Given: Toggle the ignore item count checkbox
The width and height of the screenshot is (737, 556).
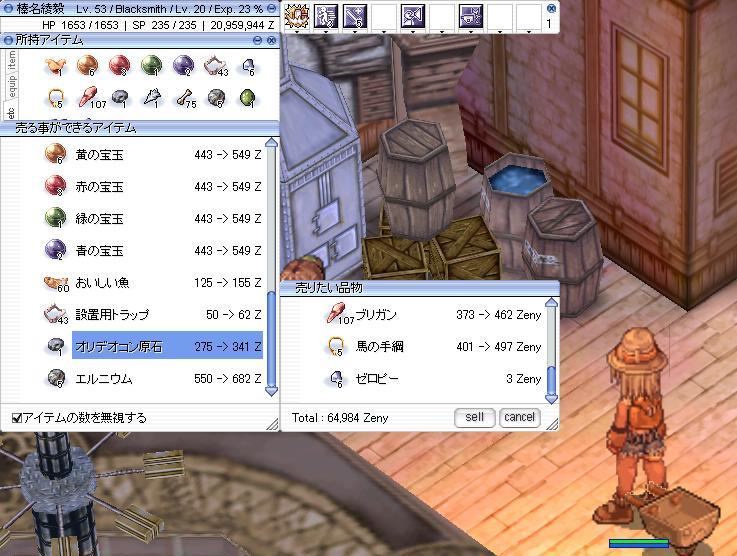Looking at the screenshot, I should tap(17, 418).
